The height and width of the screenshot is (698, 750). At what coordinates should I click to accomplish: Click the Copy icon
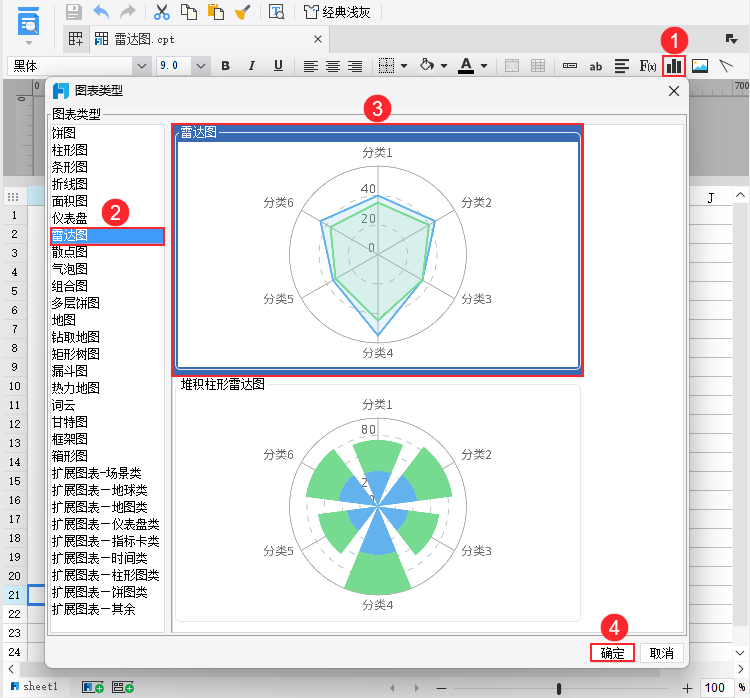point(188,11)
